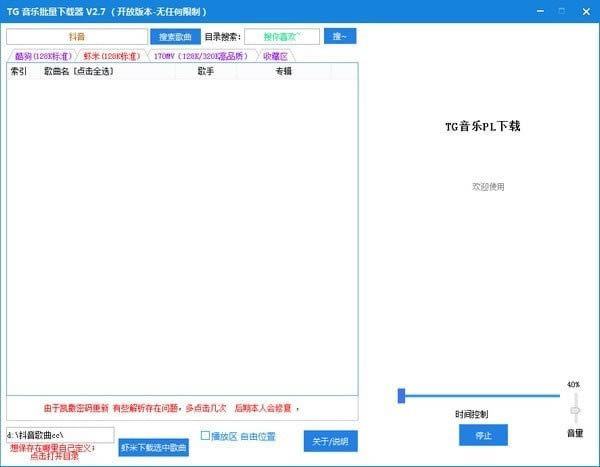Click the 索引 column header
The width and height of the screenshot is (600, 467).
[x=19, y=71]
